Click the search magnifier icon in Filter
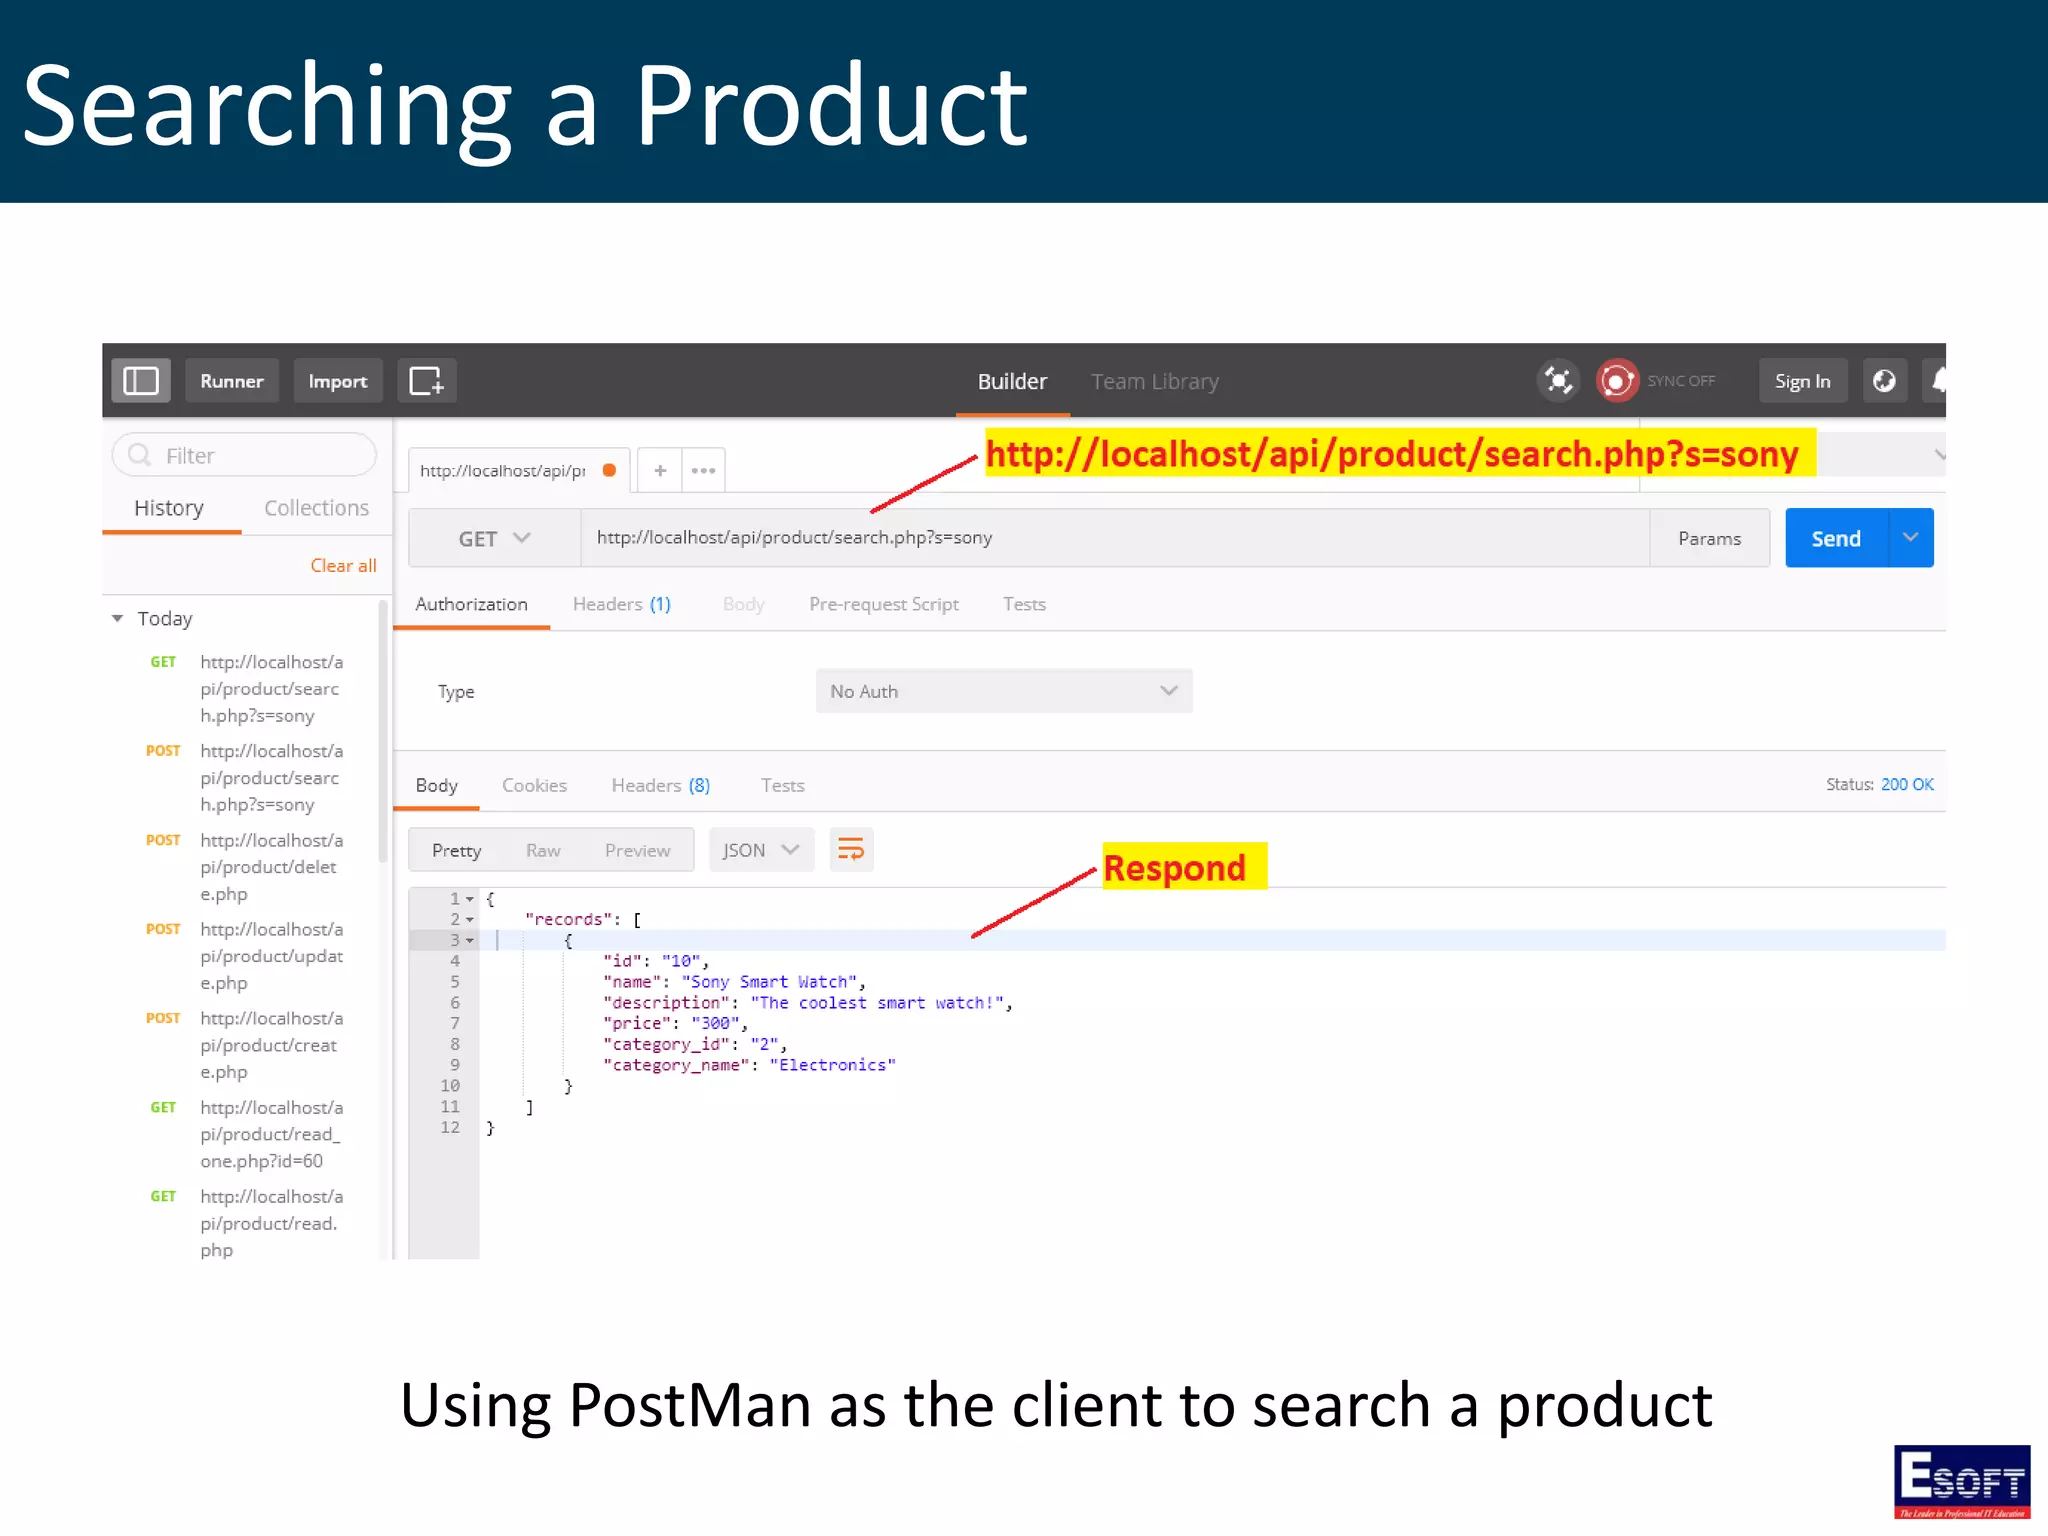 click(x=140, y=455)
